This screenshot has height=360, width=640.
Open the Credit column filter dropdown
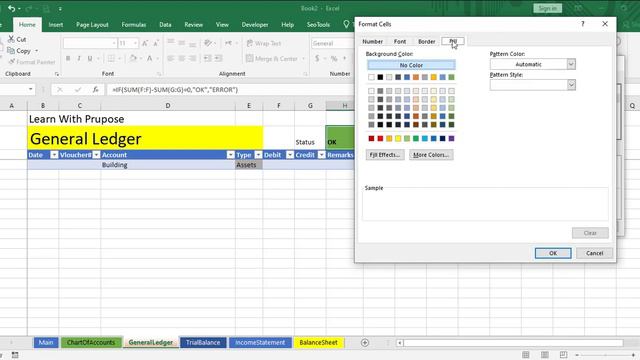point(322,155)
